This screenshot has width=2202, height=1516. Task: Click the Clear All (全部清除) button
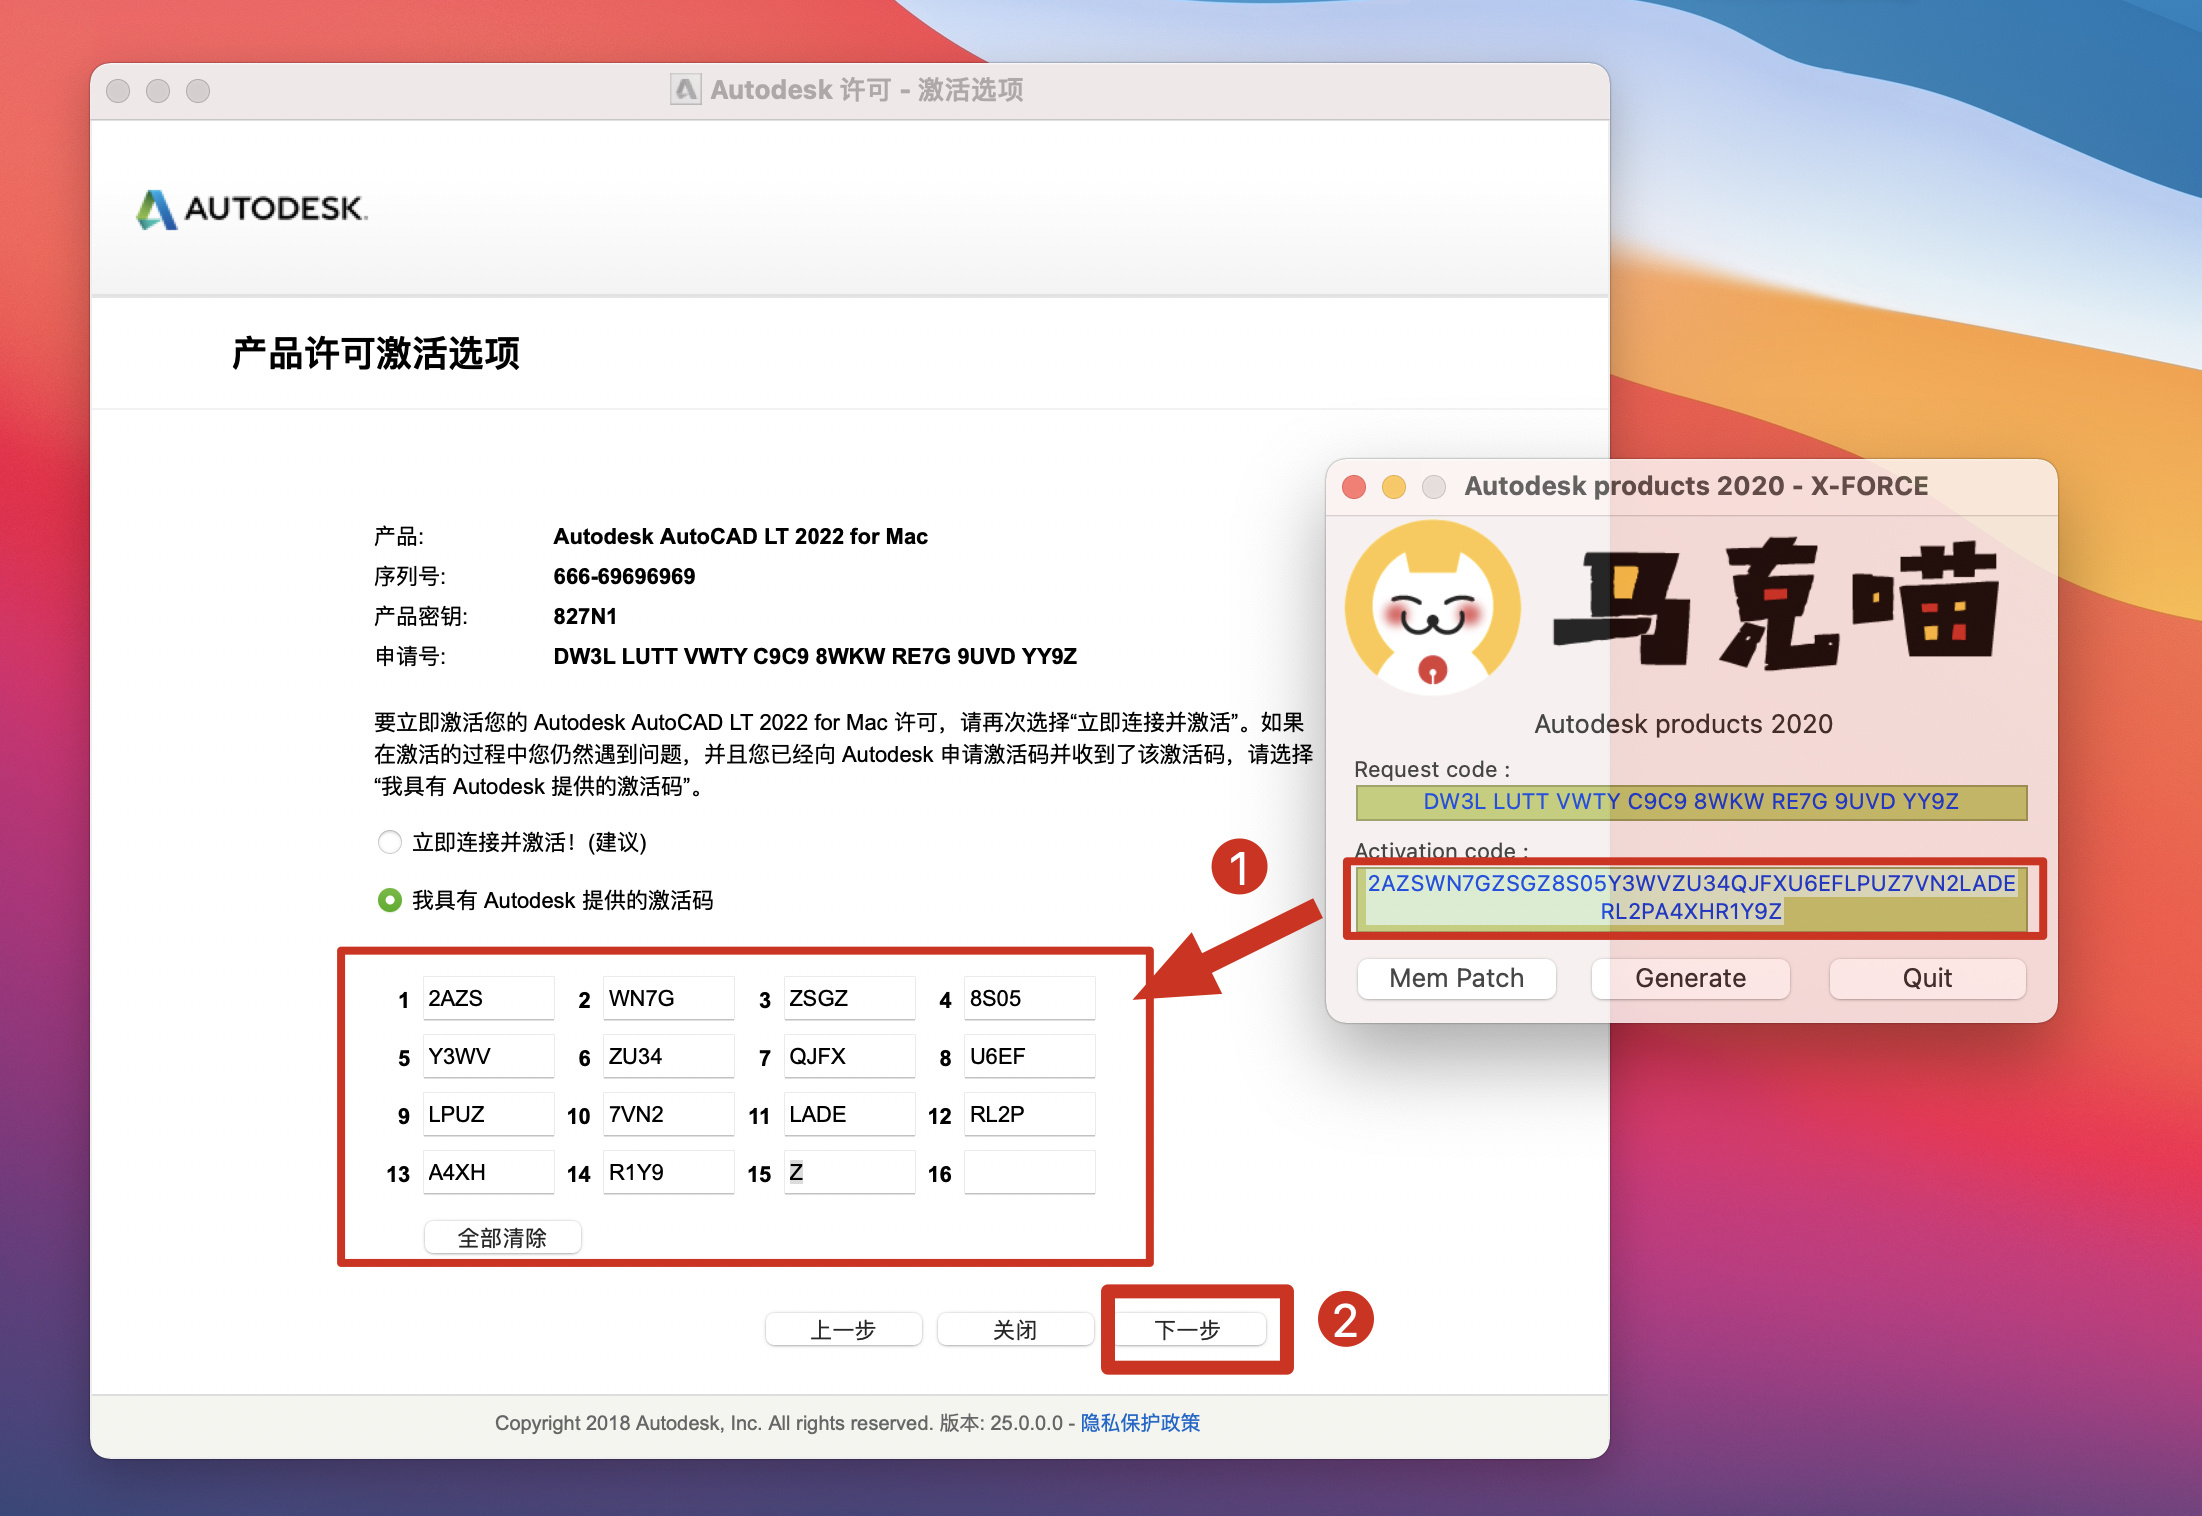[502, 1238]
